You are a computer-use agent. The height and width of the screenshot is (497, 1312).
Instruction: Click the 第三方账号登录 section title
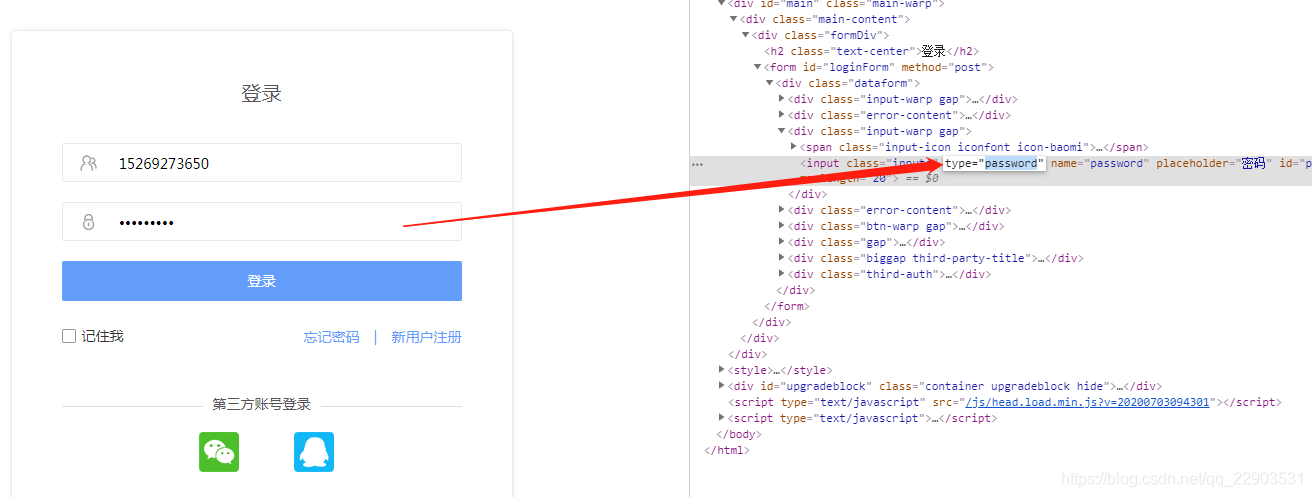click(262, 405)
